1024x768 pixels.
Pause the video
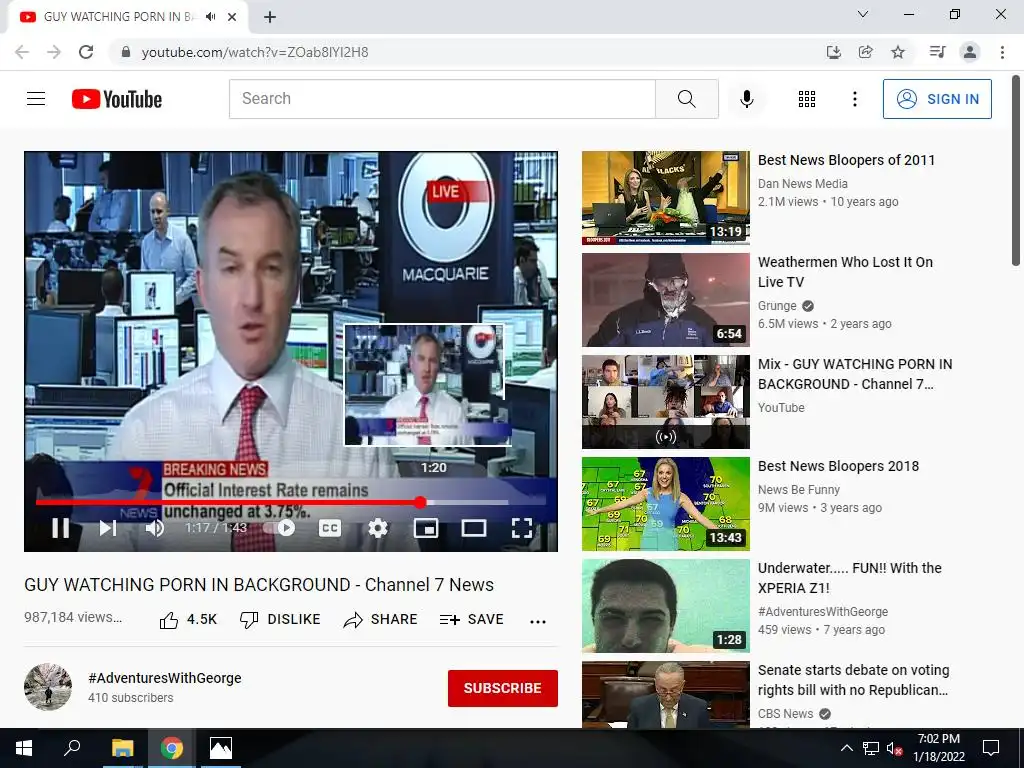61,528
